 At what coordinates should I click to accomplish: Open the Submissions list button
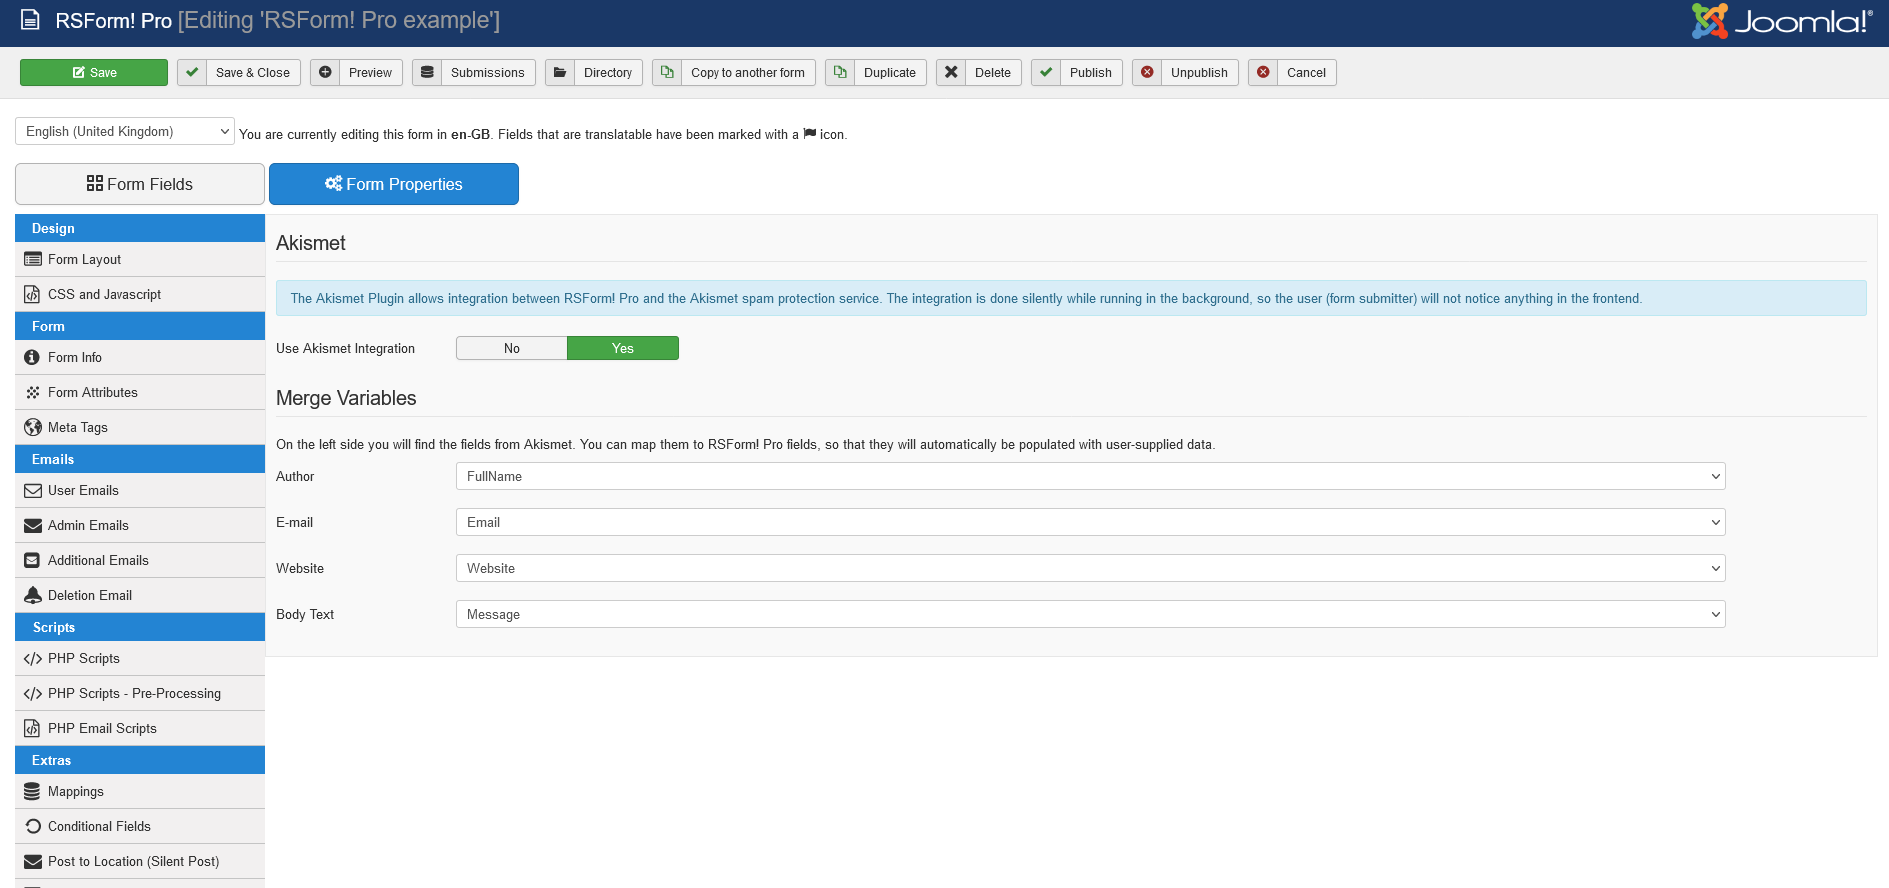[487, 73]
